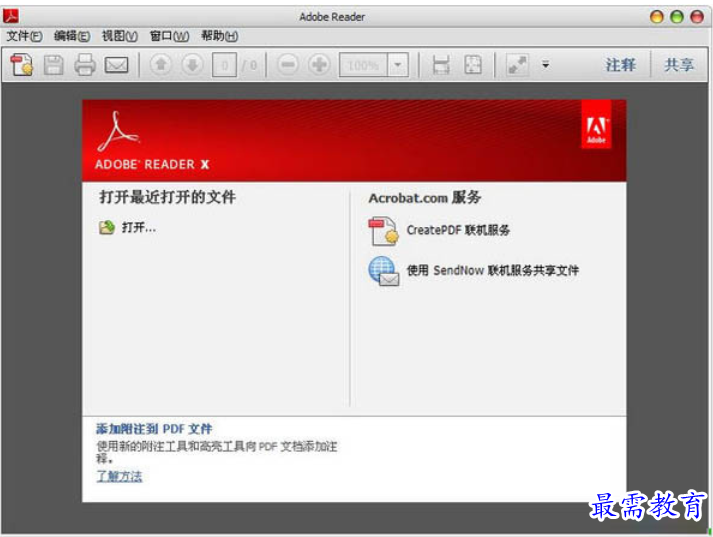Click the open-folder icon beside 打开...

(107, 227)
